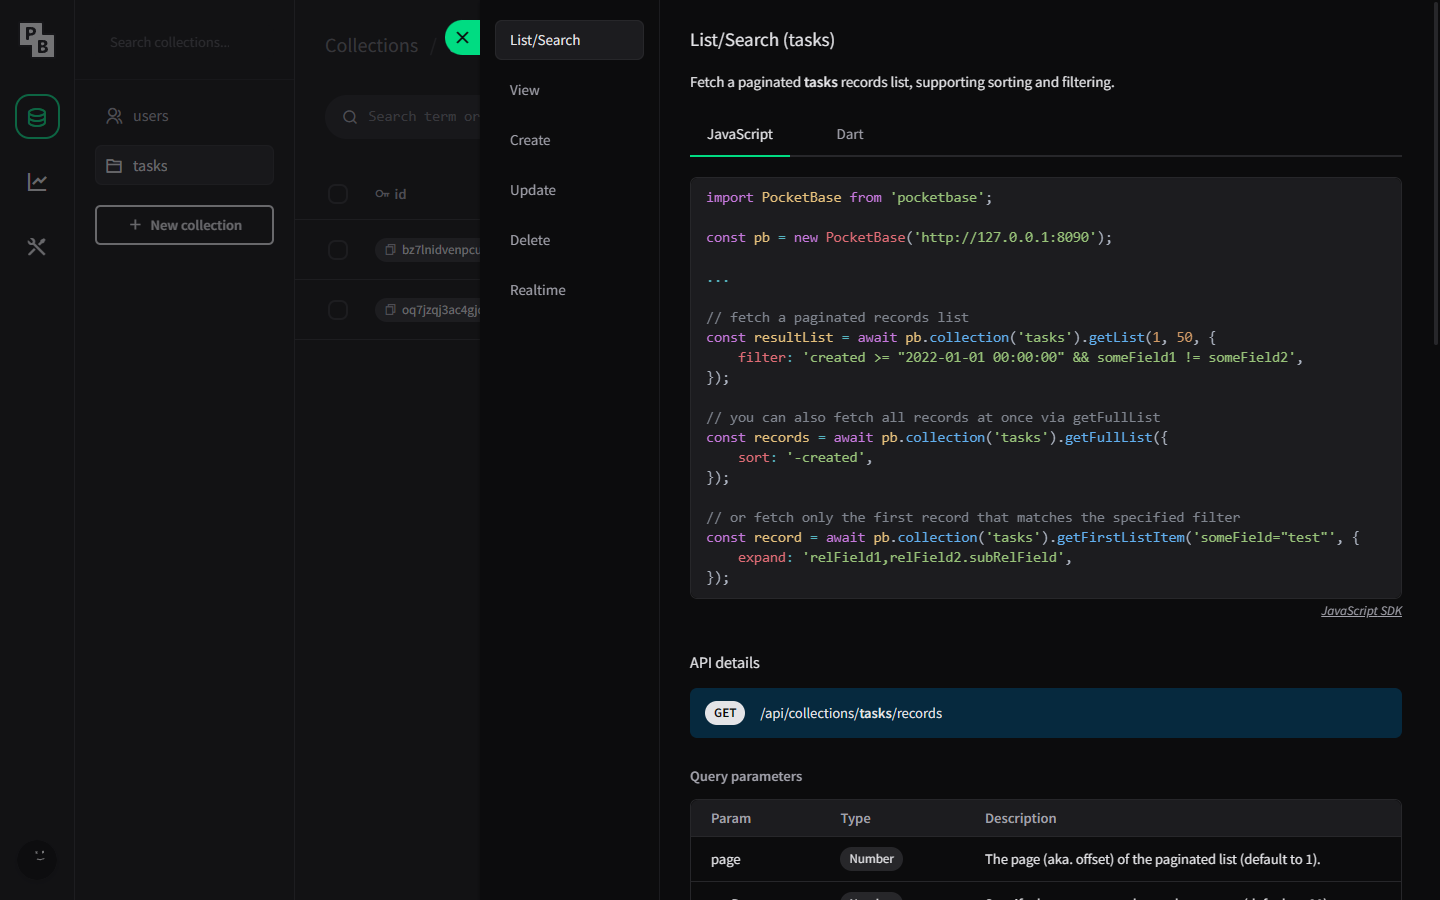The height and width of the screenshot is (900, 1440).
Task: Open the admin avatar menu at bottom left
Action: (x=36, y=859)
